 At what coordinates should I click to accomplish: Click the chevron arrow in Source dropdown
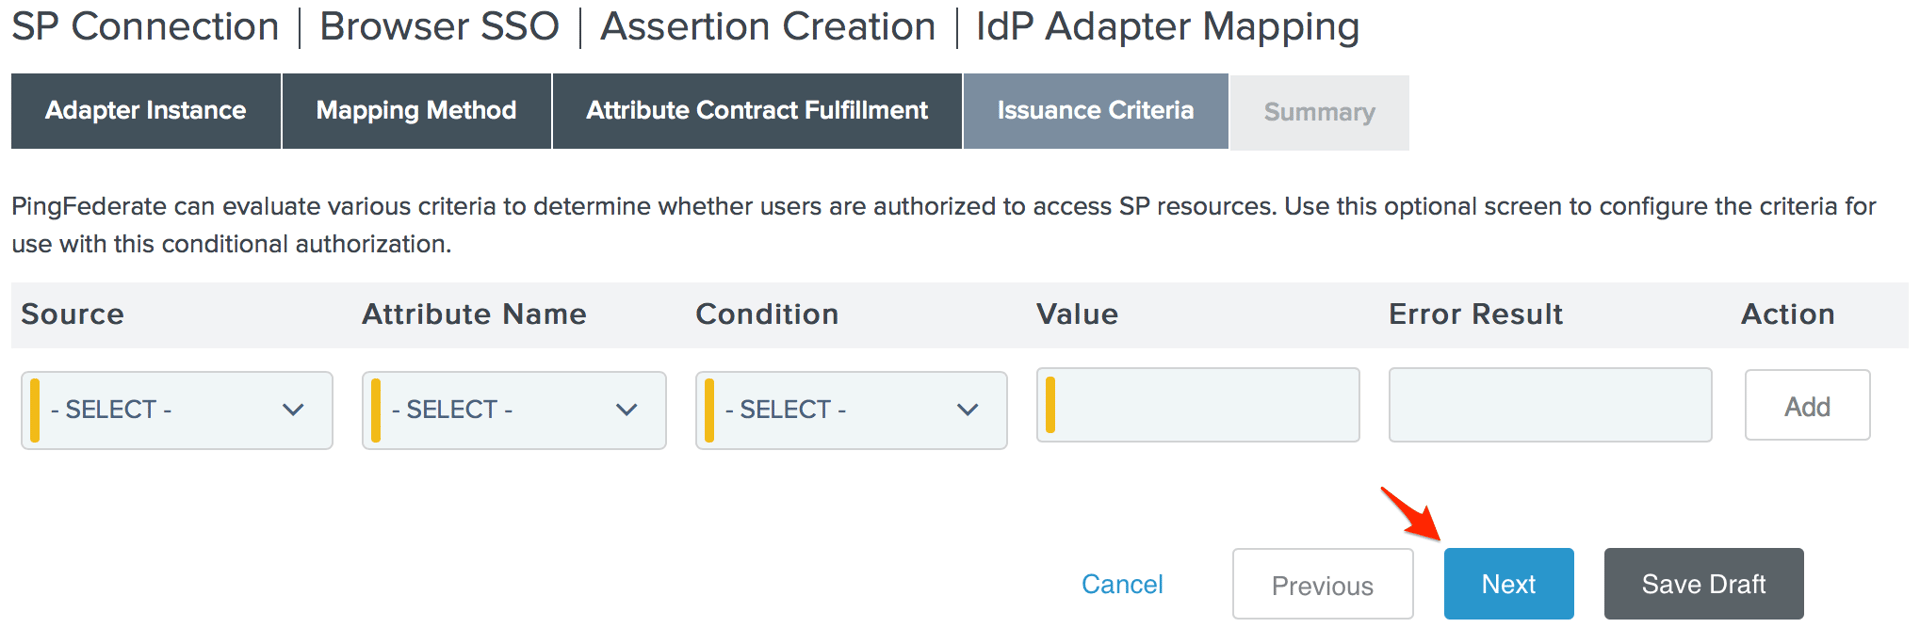292,410
